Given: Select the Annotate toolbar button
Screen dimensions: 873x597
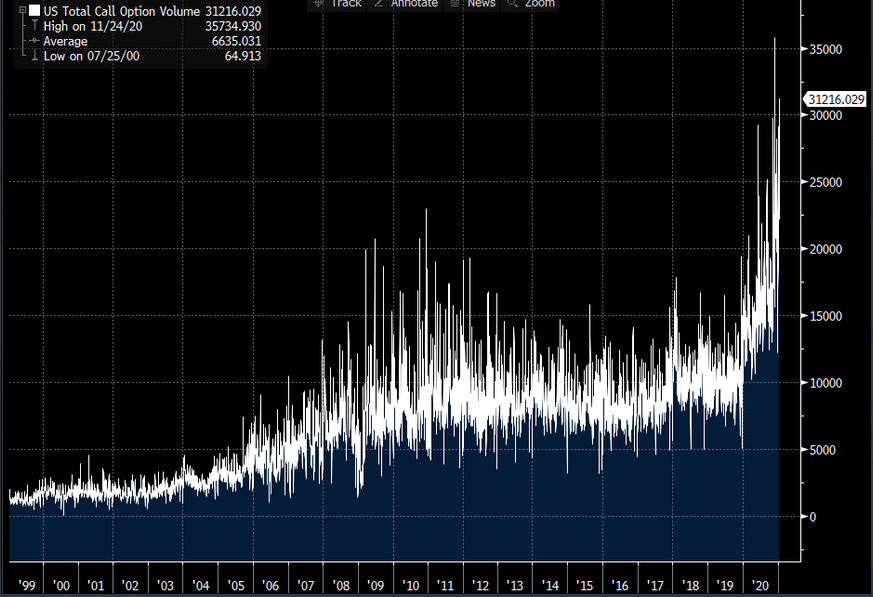Looking at the screenshot, I should tap(405, 4).
